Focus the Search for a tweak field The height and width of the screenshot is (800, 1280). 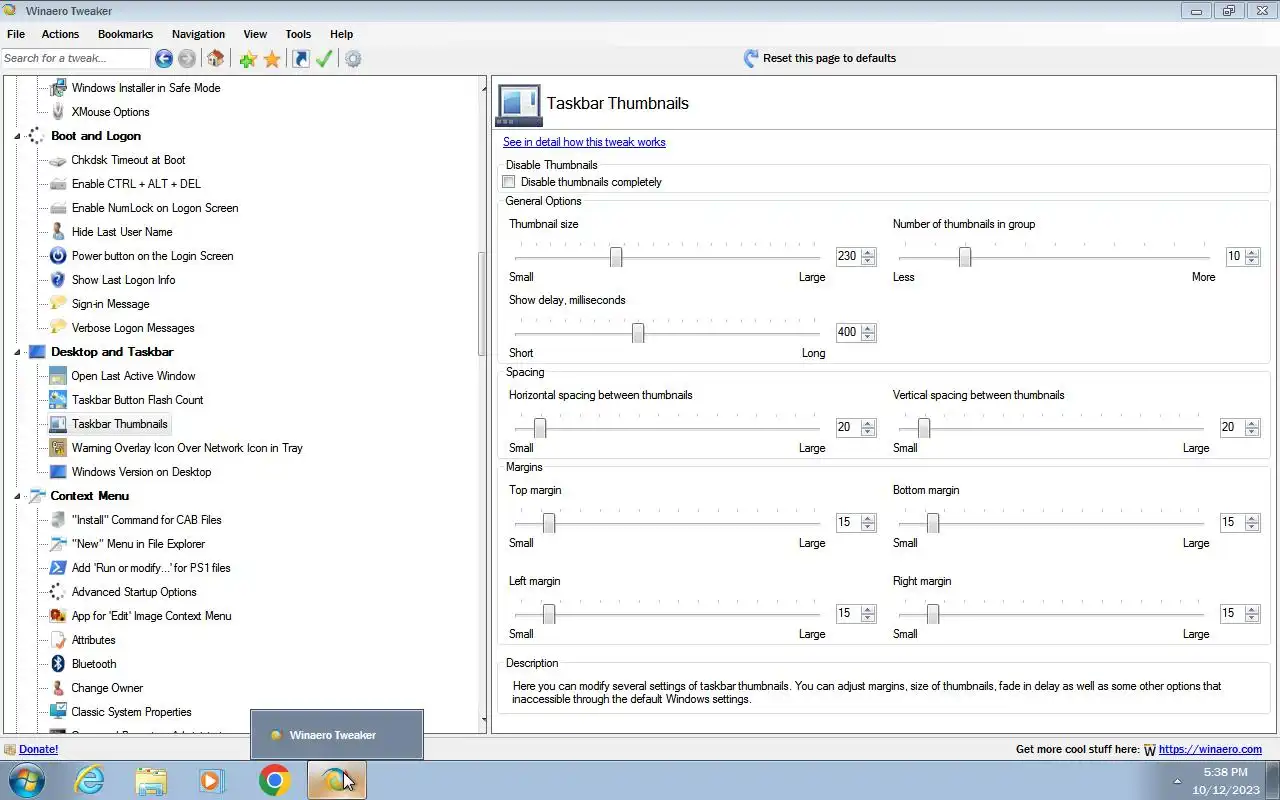pyautogui.click(x=76, y=58)
